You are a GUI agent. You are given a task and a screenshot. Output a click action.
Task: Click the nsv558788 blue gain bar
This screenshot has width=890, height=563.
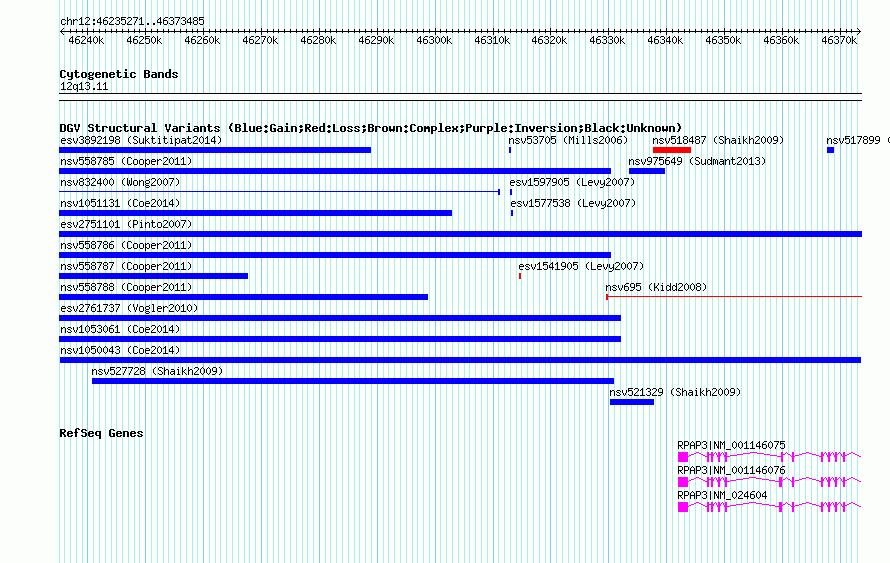[x=244, y=297]
